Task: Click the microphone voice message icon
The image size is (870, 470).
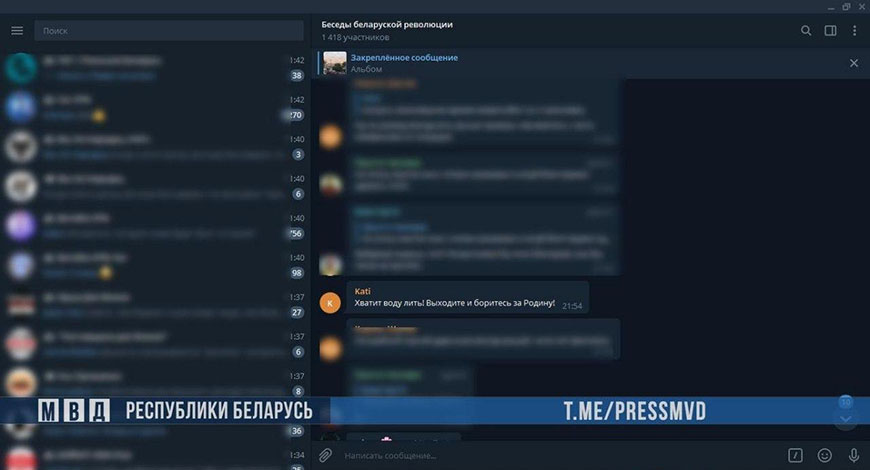Action: point(853,455)
